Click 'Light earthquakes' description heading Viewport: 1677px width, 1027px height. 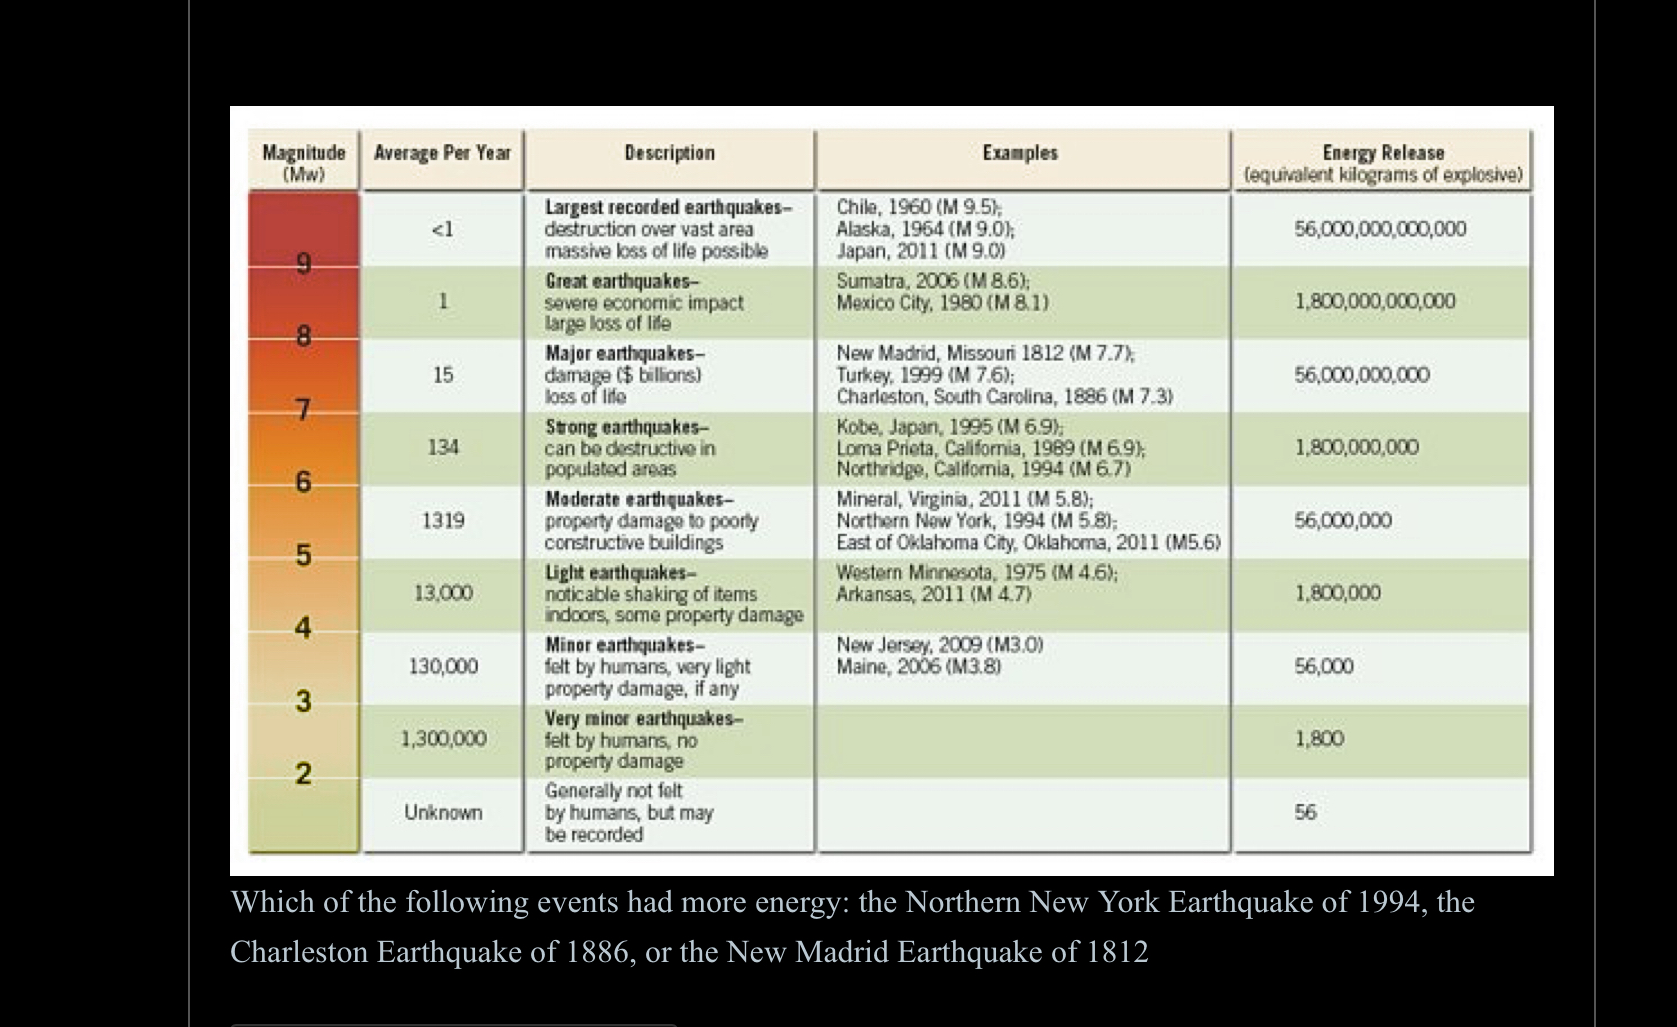[x=620, y=573]
